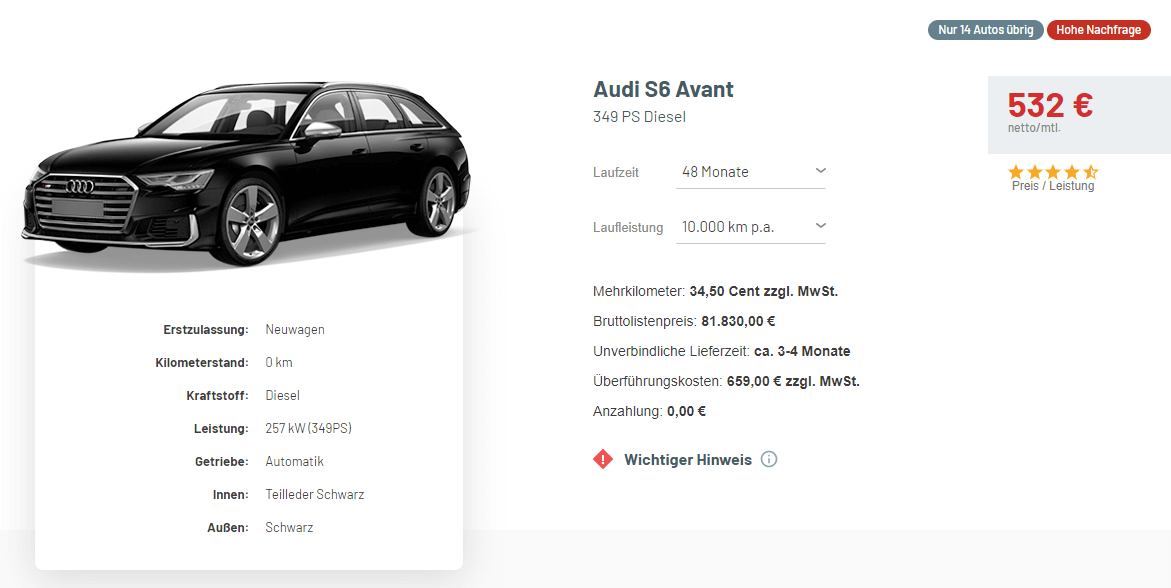Click the 349 PS Diesel subtitle
This screenshot has width=1171, height=588.
[x=639, y=117]
